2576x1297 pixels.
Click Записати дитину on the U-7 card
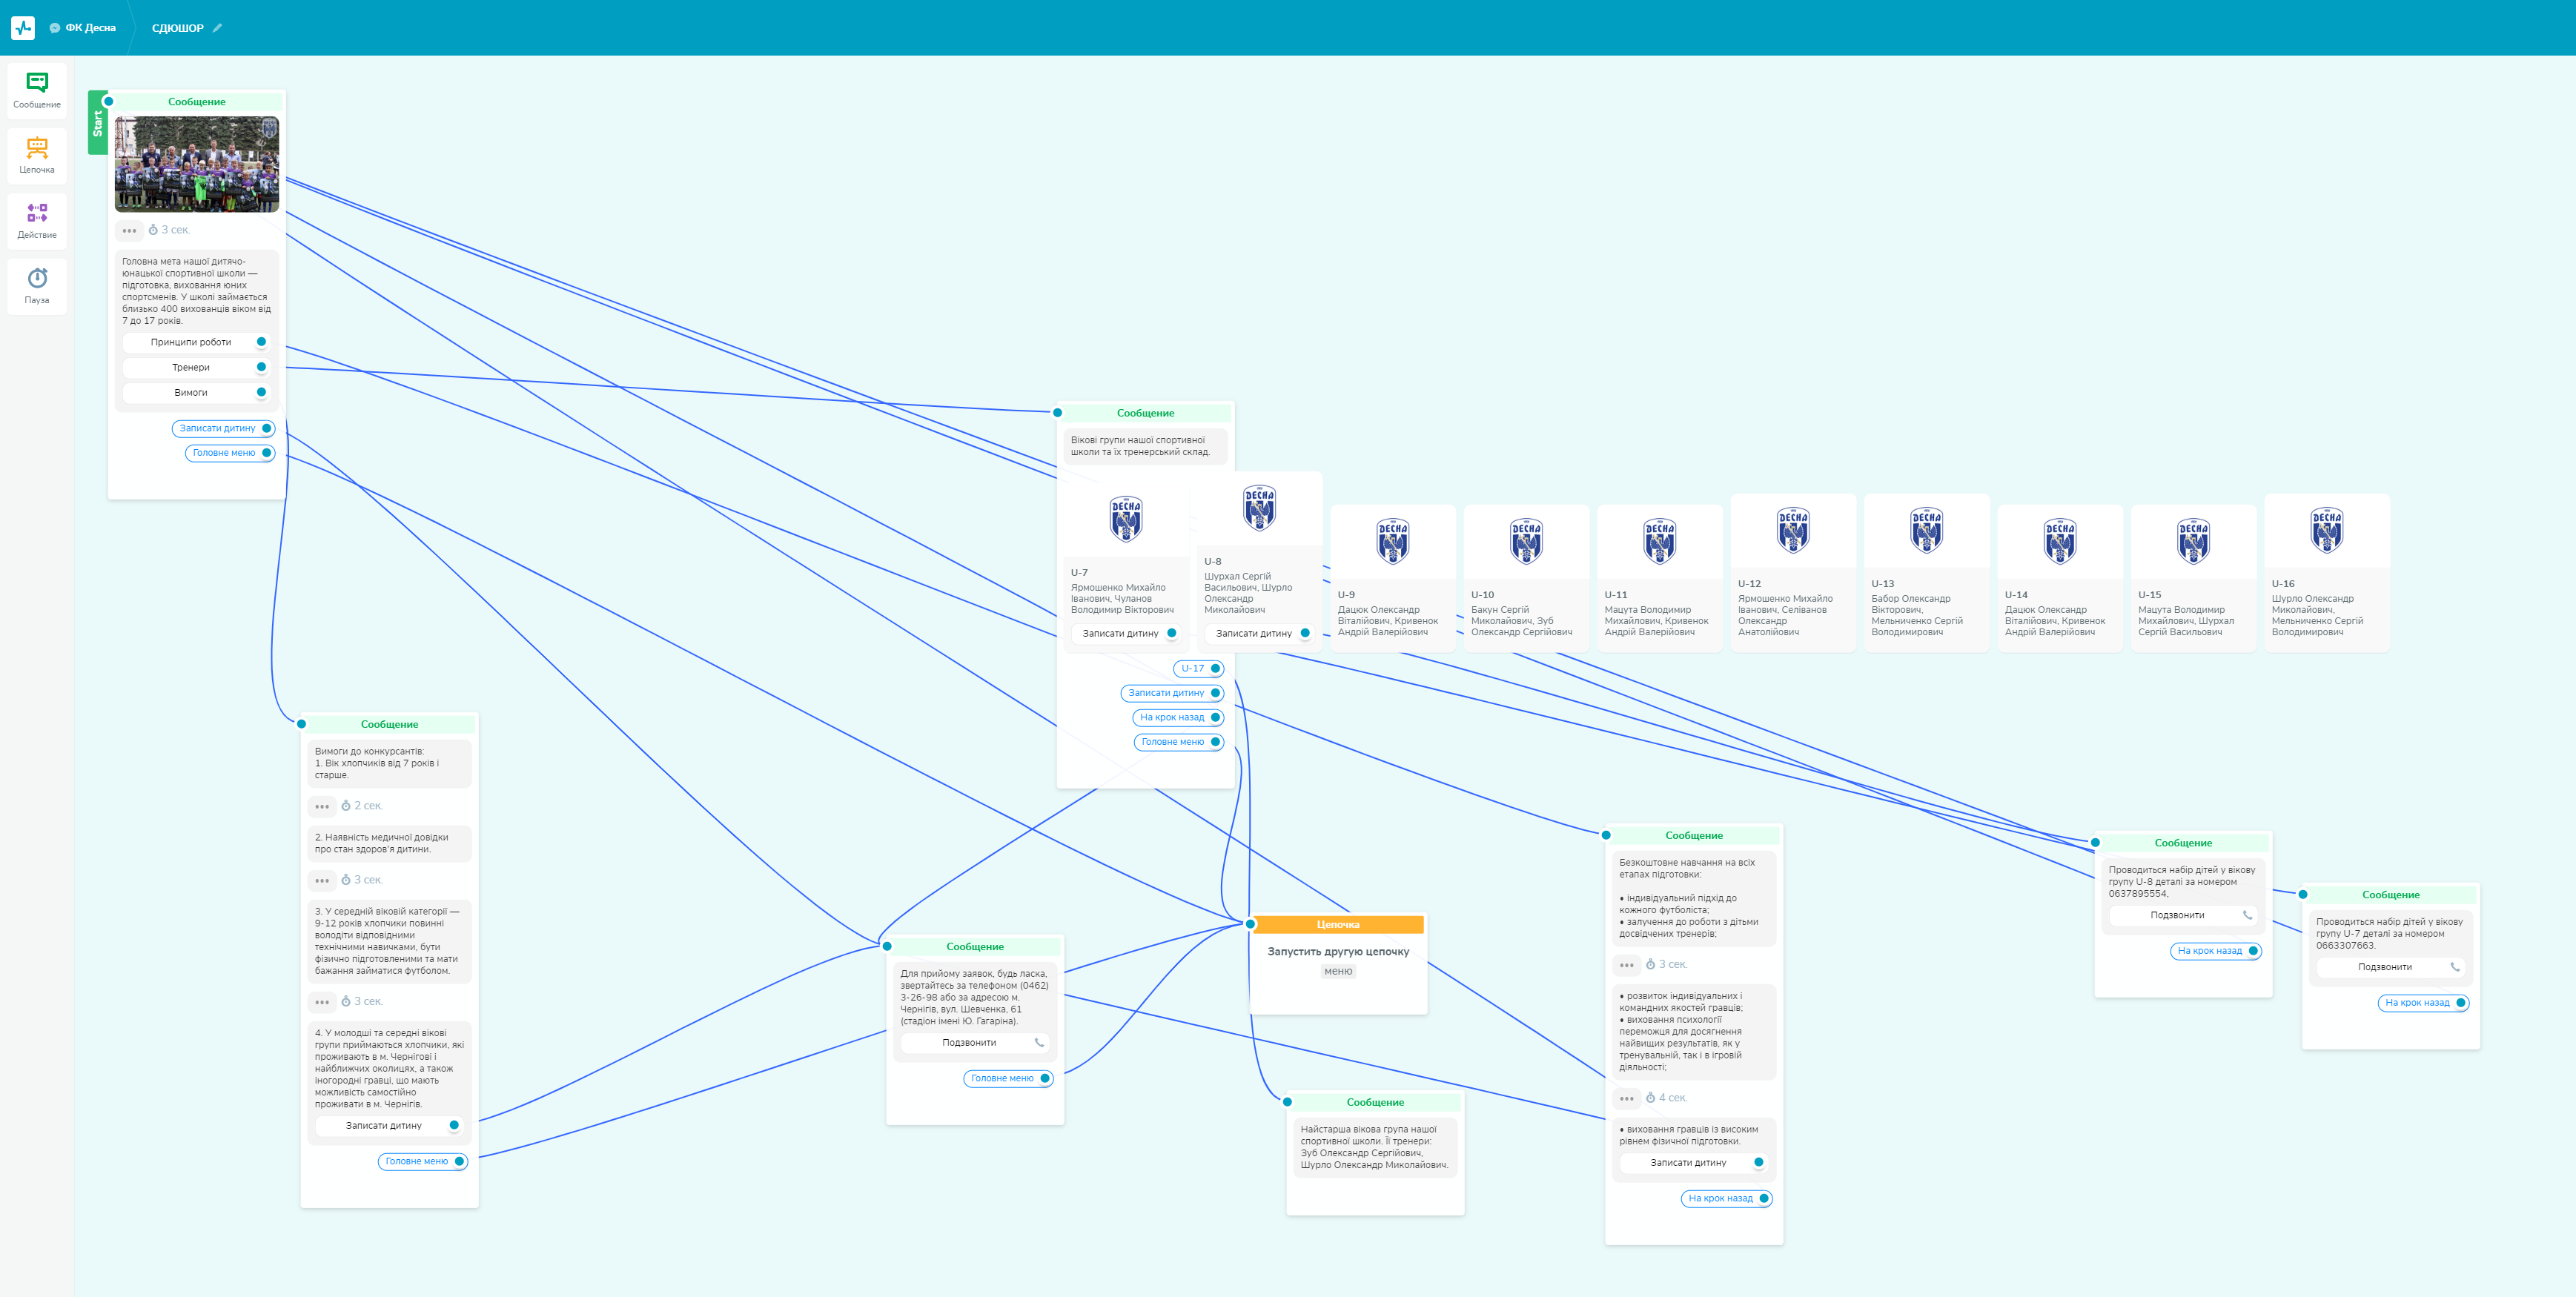click(x=1126, y=633)
